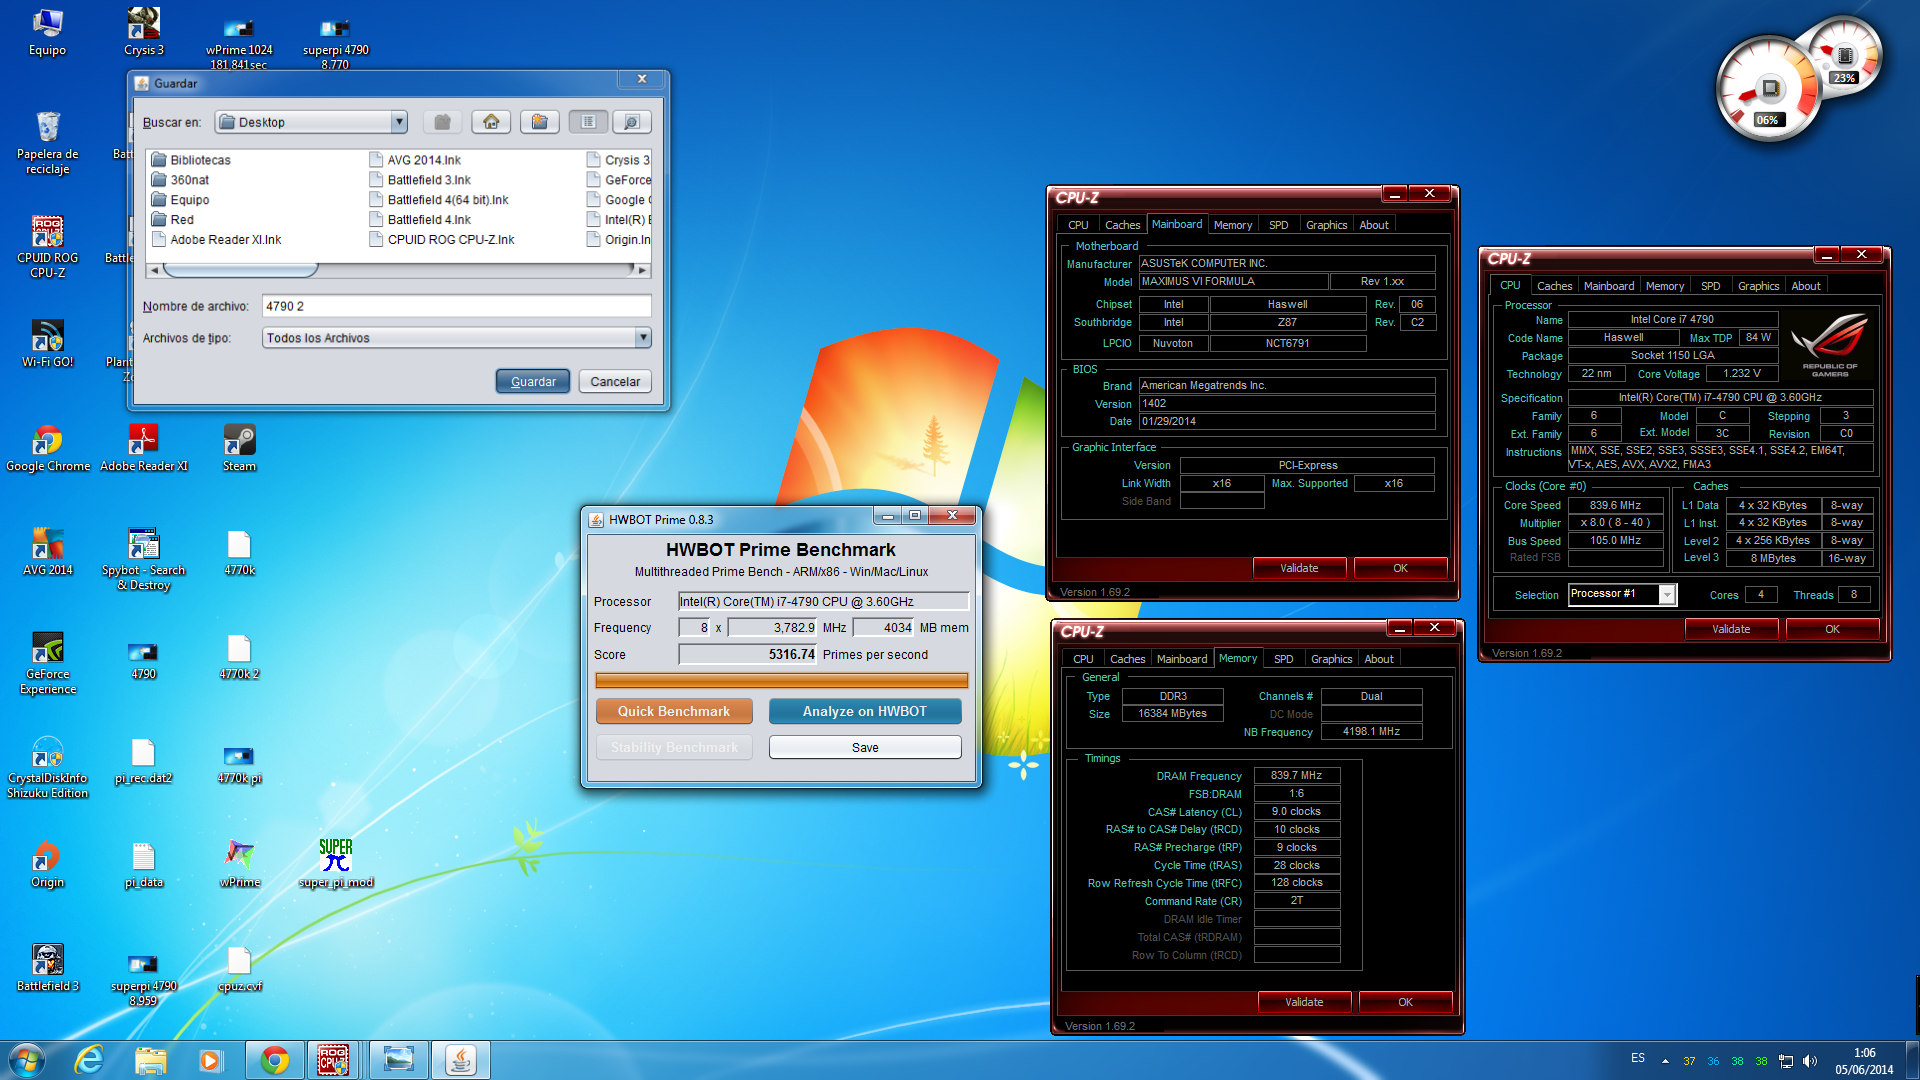1920x1080 pixels.
Task: Click the volume speaker tray icon
Action: click(1809, 1061)
